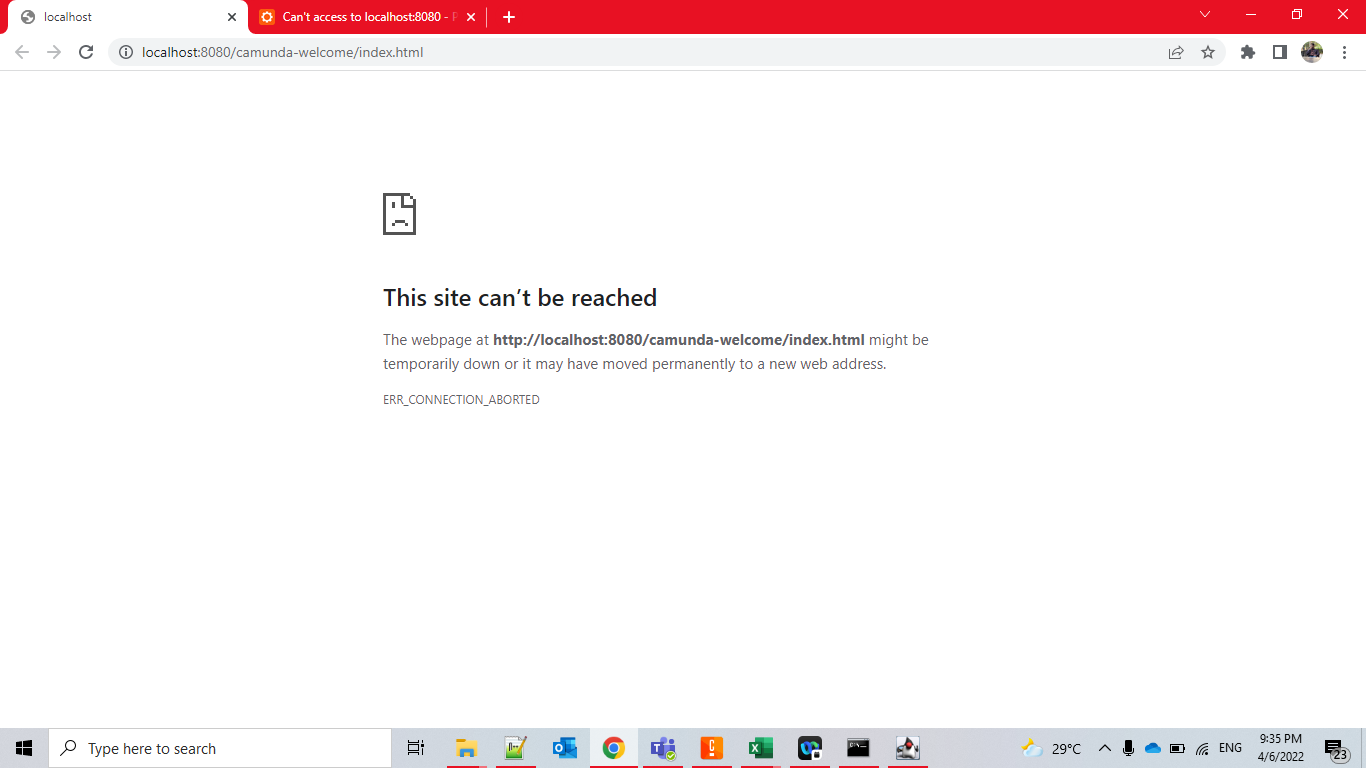1366x768 pixels.
Task: Click the sad page error icon
Action: (399, 214)
